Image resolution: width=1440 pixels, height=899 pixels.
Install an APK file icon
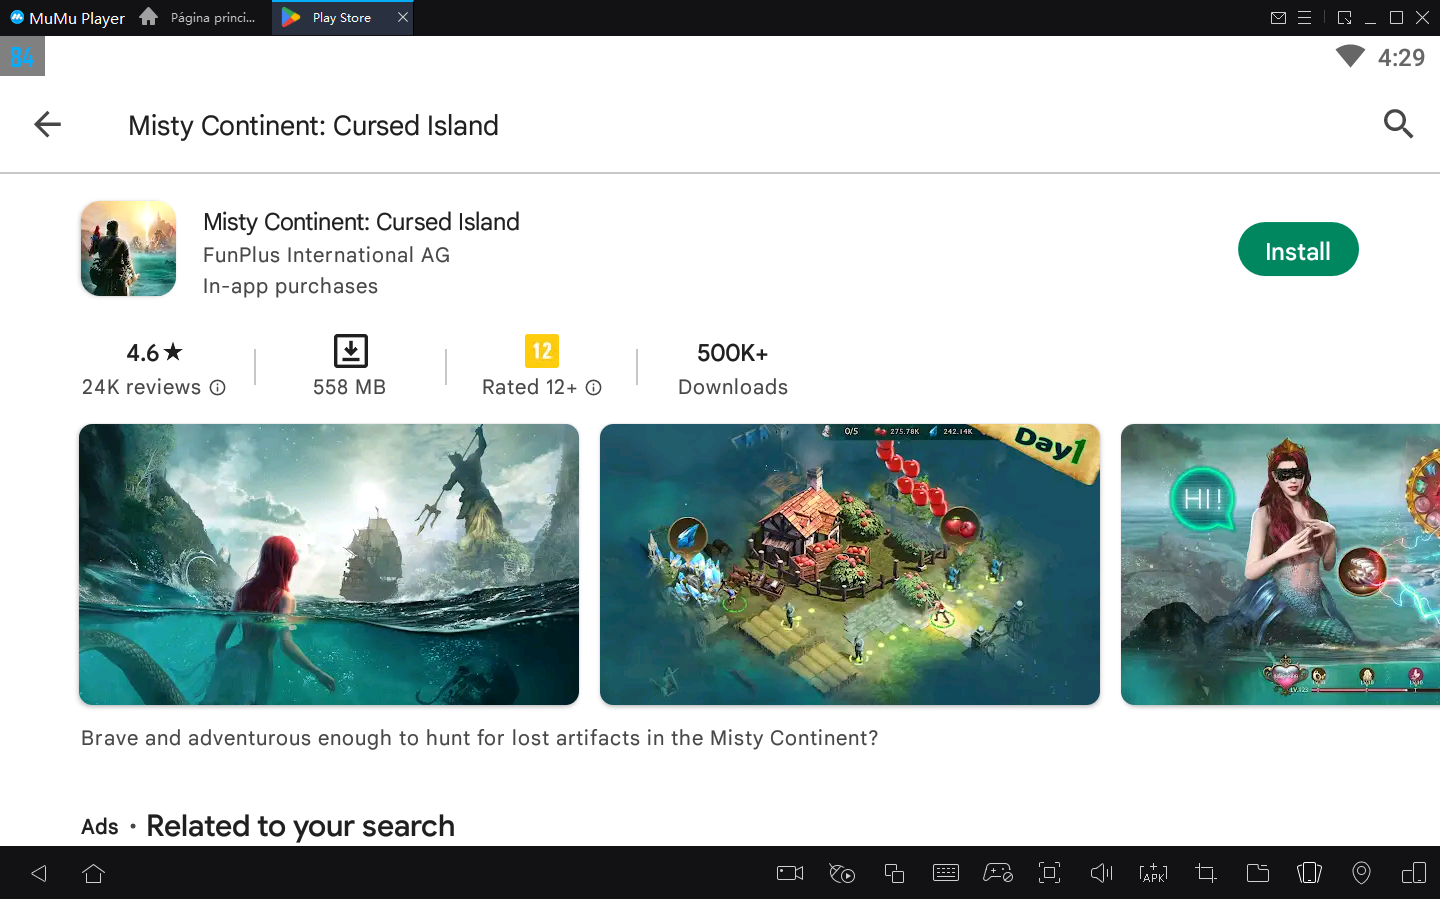pyautogui.click(x=1153, y=873)
